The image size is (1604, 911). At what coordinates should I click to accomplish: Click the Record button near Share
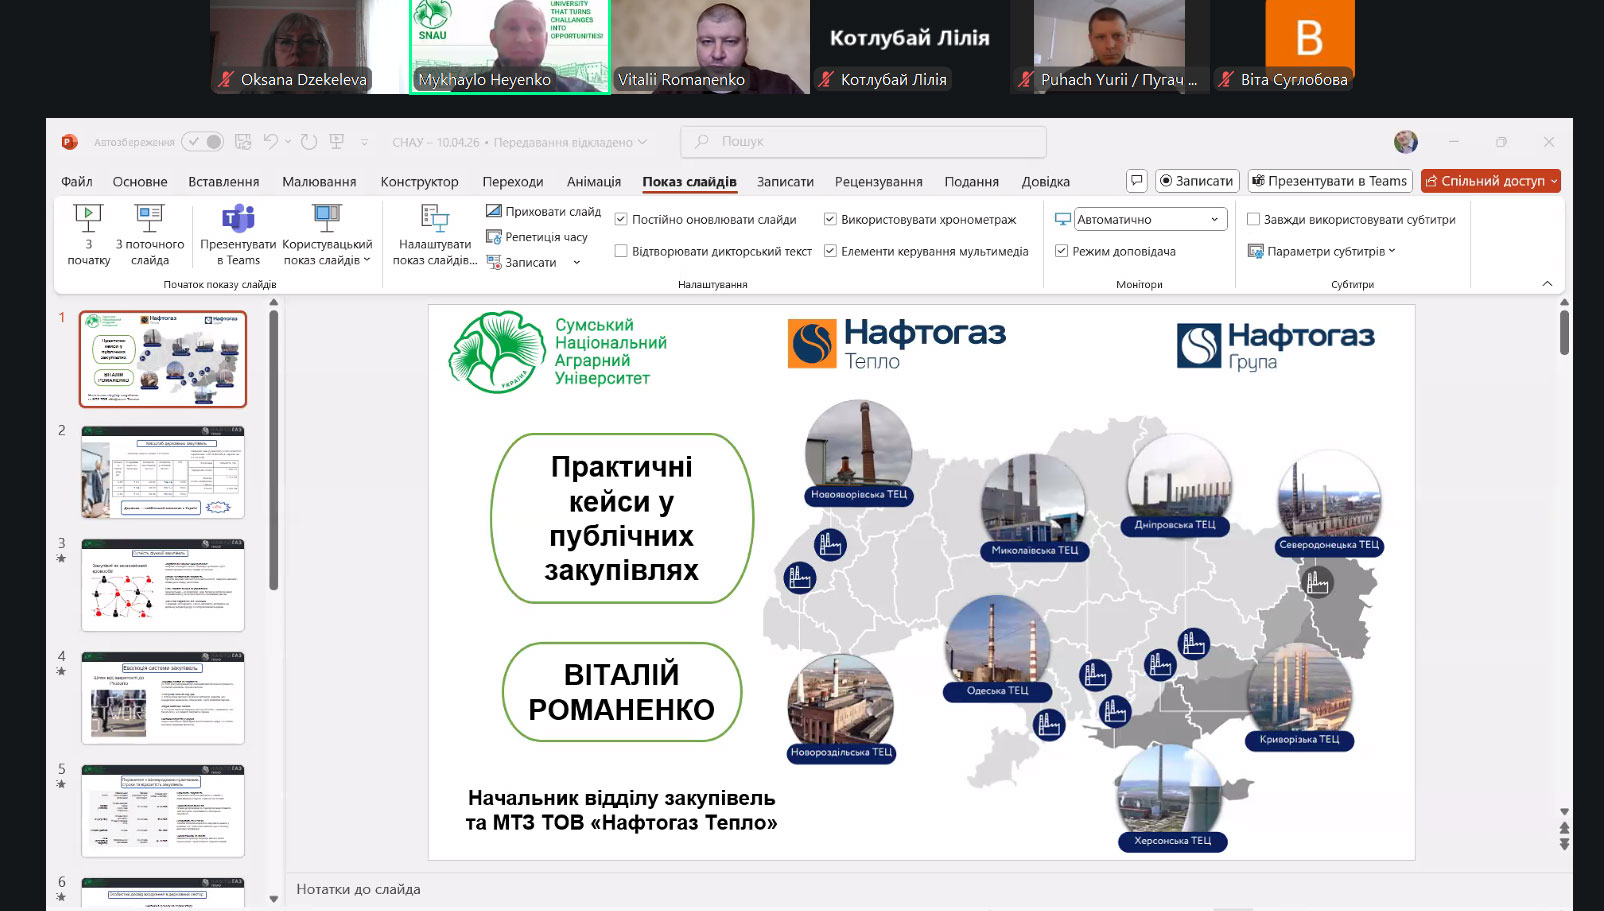pos(1197,181)
